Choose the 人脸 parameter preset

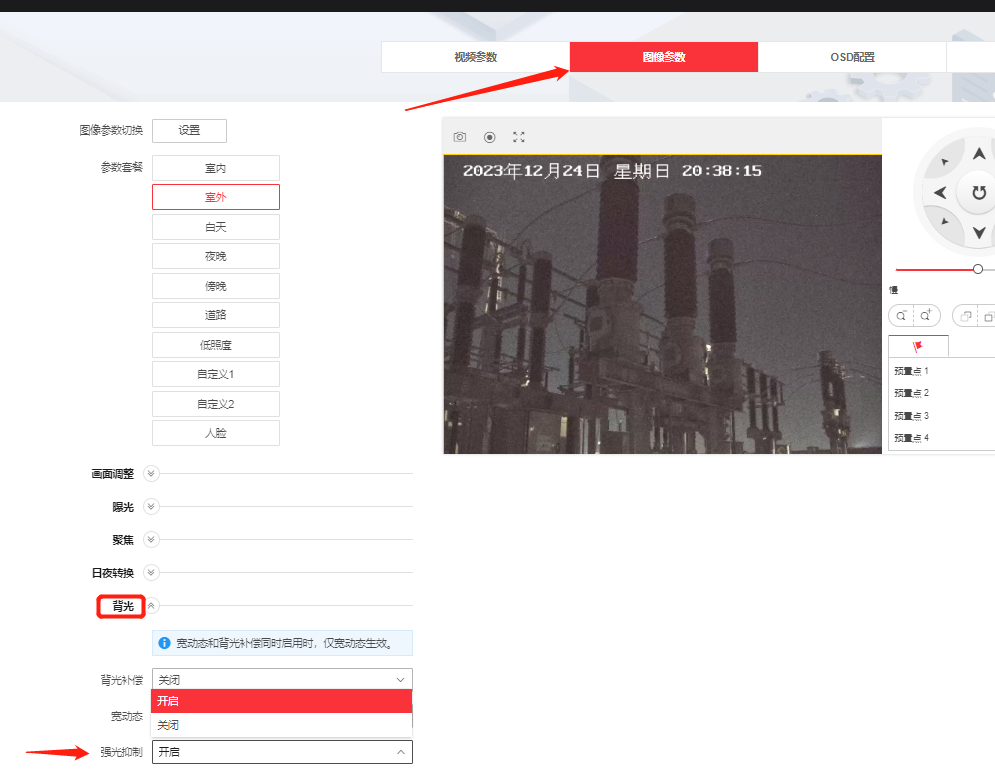pyautogui.click(x=216, y=433)
